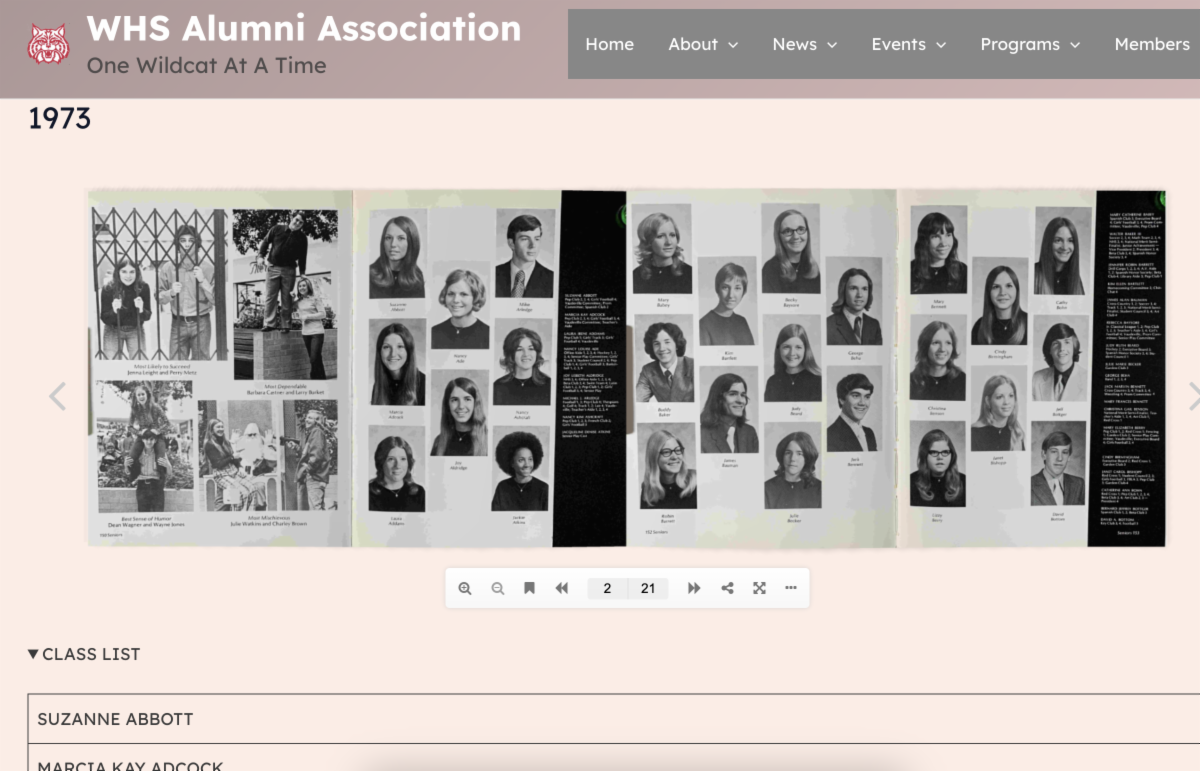Open the page with Suzanne Abbott's portrait
This screenshot has height=771, width=1200.
[490, 368]
